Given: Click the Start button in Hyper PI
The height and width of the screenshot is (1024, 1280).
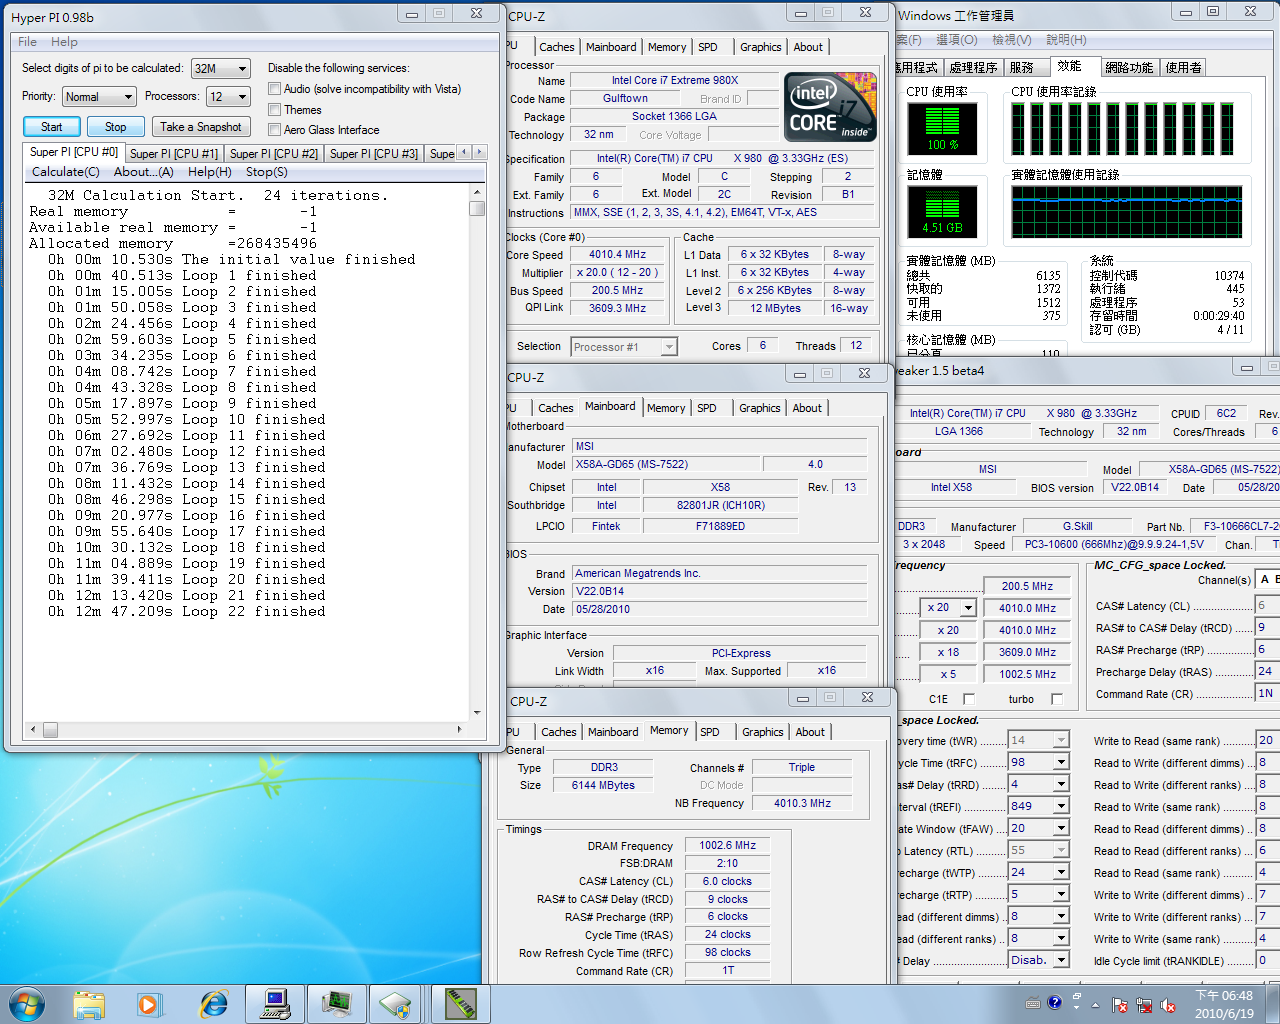Looking at the screenshot, I should tap(52, 127).
